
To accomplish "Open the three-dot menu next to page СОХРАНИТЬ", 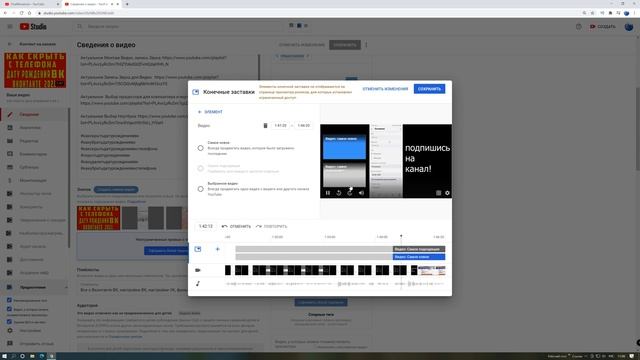I will click(x=366, y=45).
